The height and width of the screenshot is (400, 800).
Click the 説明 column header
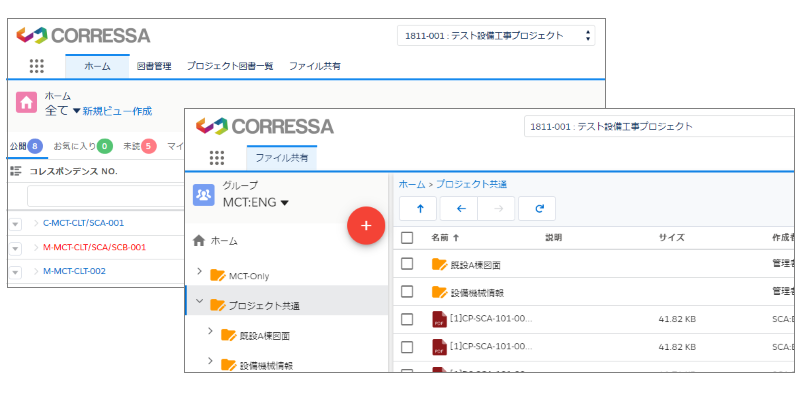(x=554, y=238)
